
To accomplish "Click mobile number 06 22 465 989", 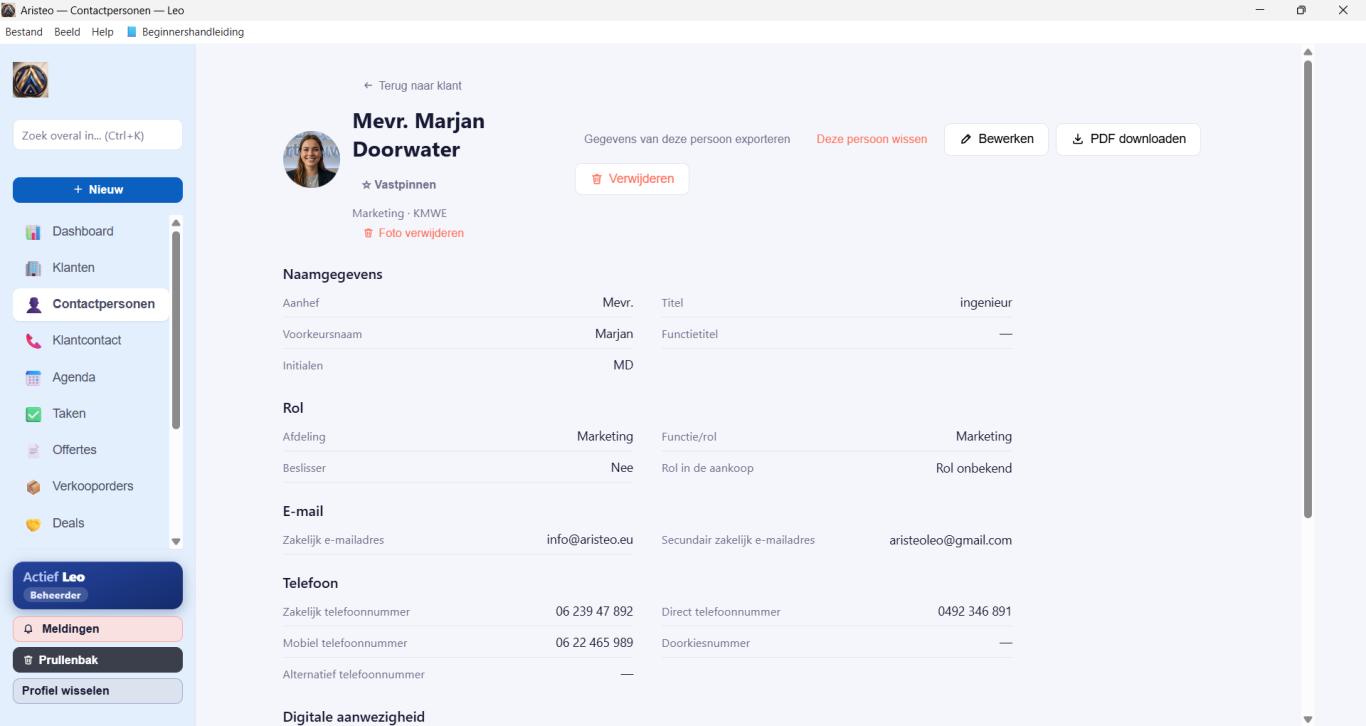I will (x=595, y=643).
